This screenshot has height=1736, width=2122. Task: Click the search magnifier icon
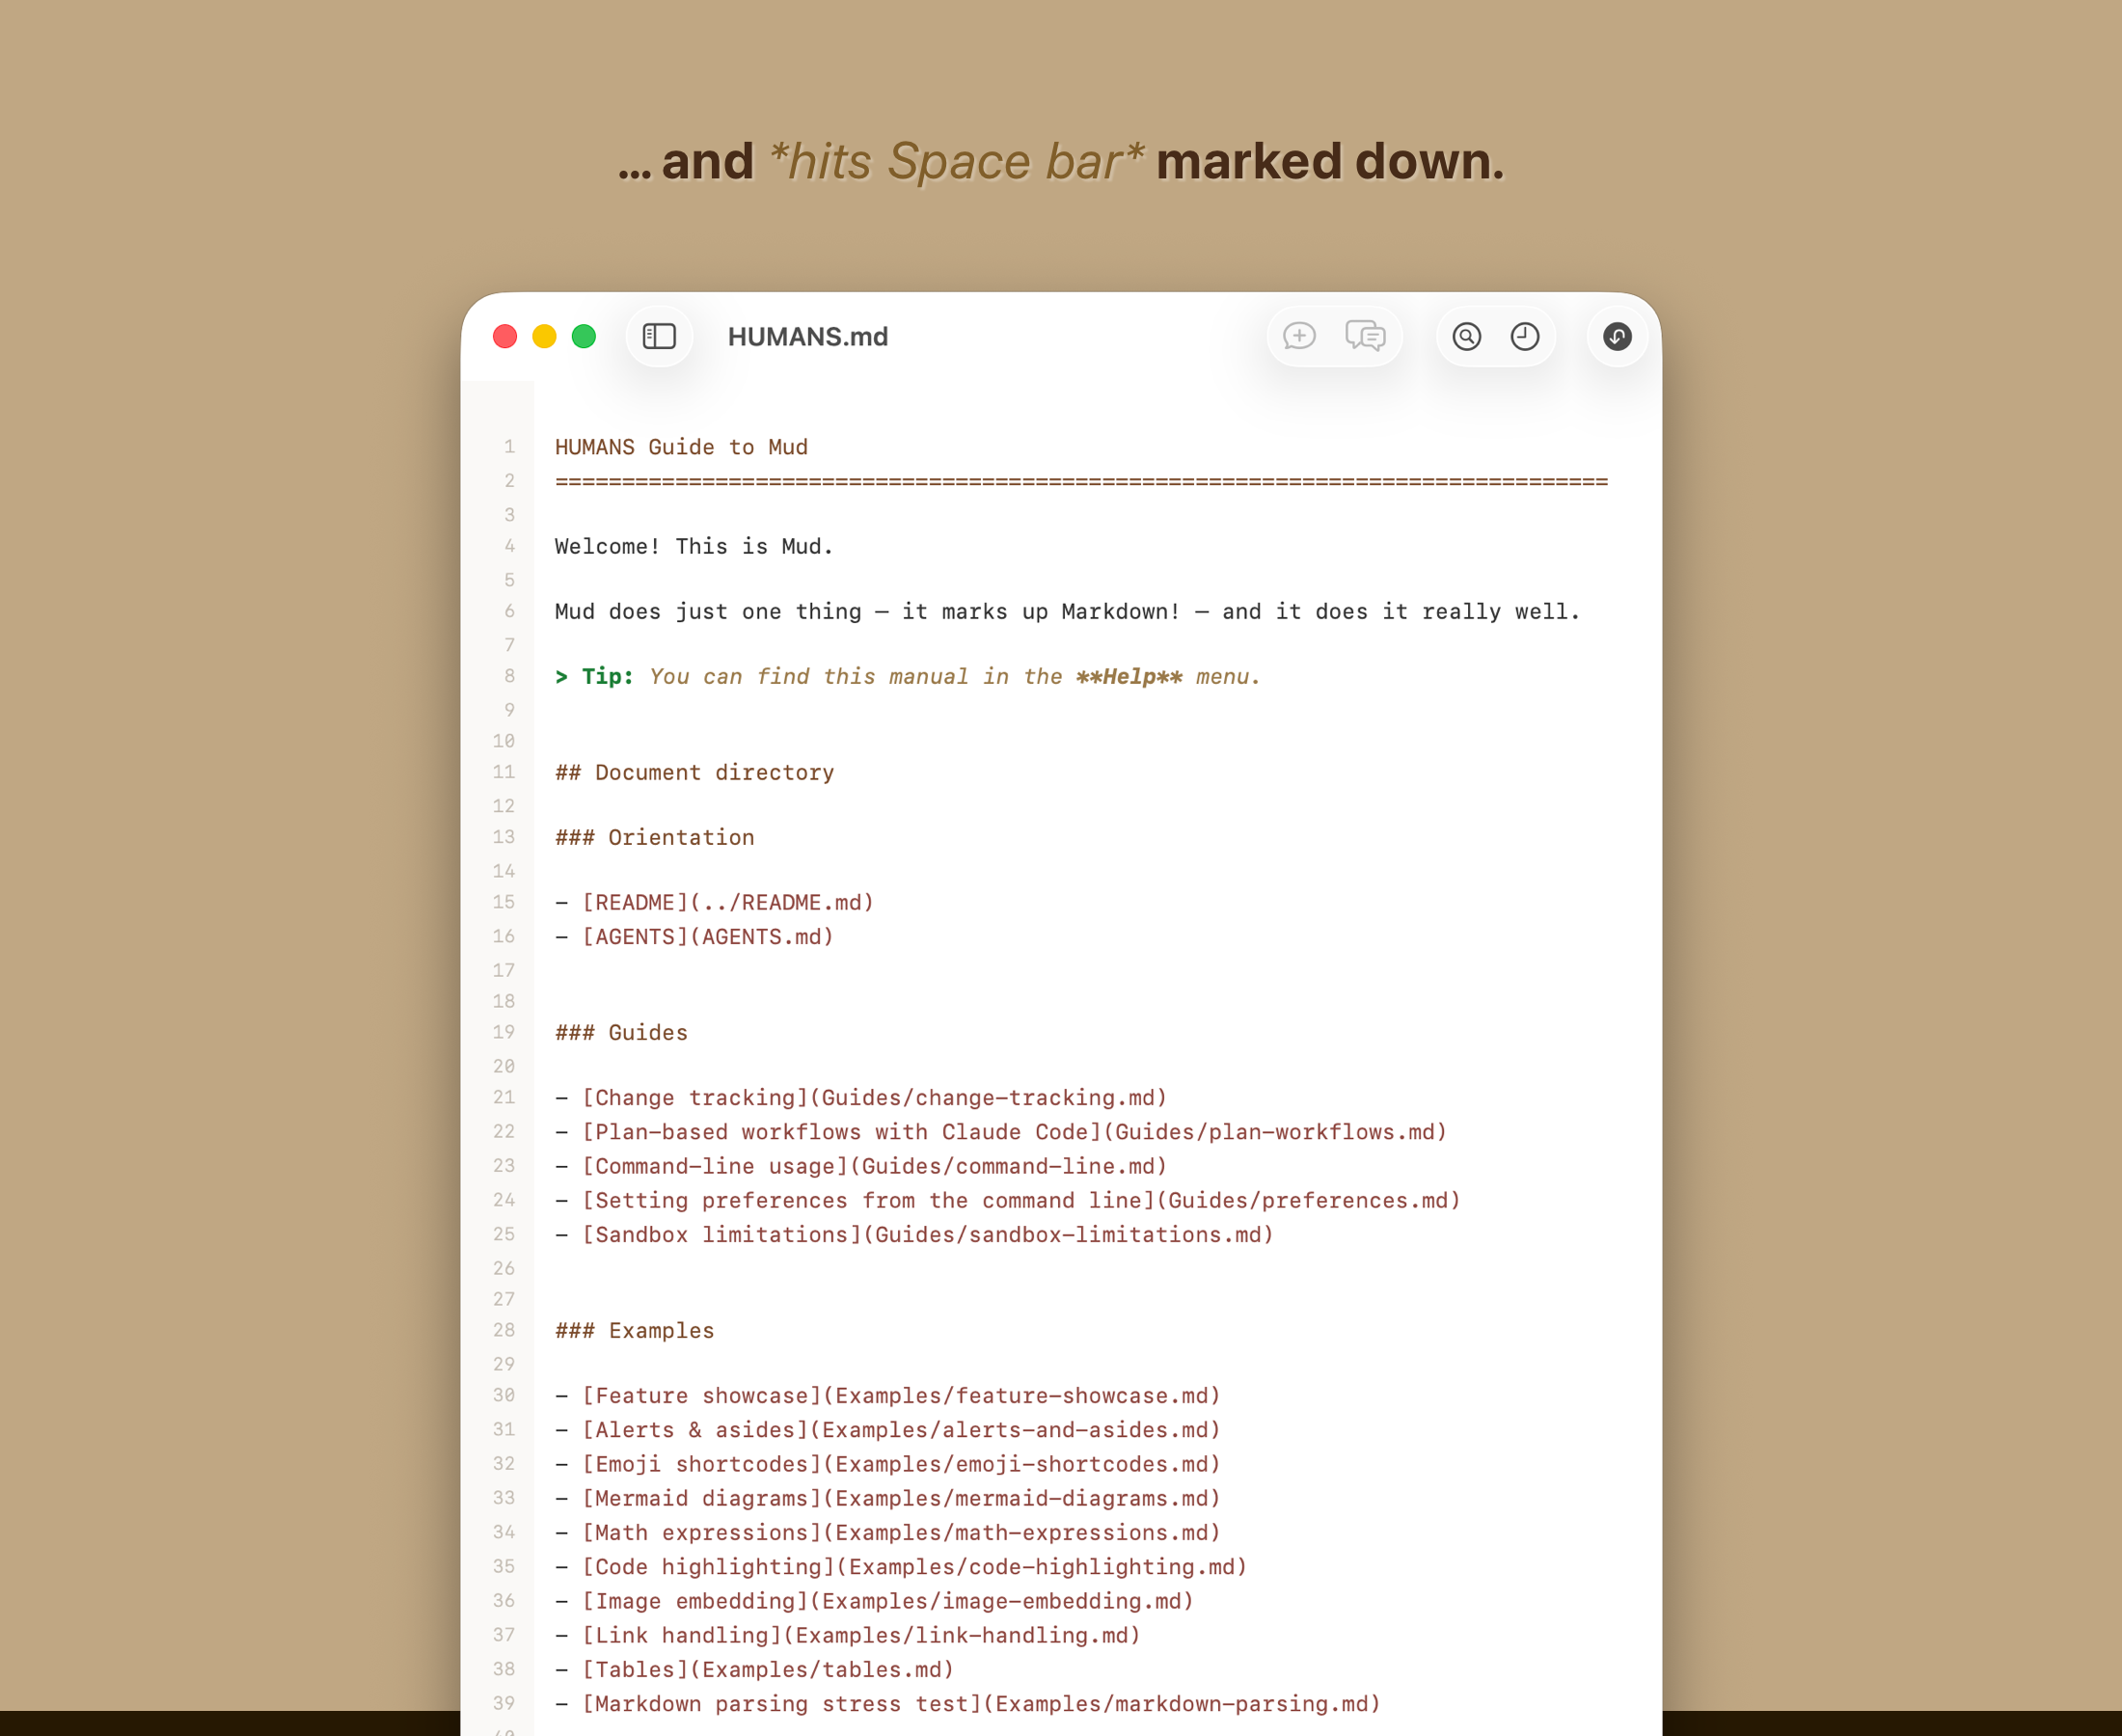(x=1466, y=336)
